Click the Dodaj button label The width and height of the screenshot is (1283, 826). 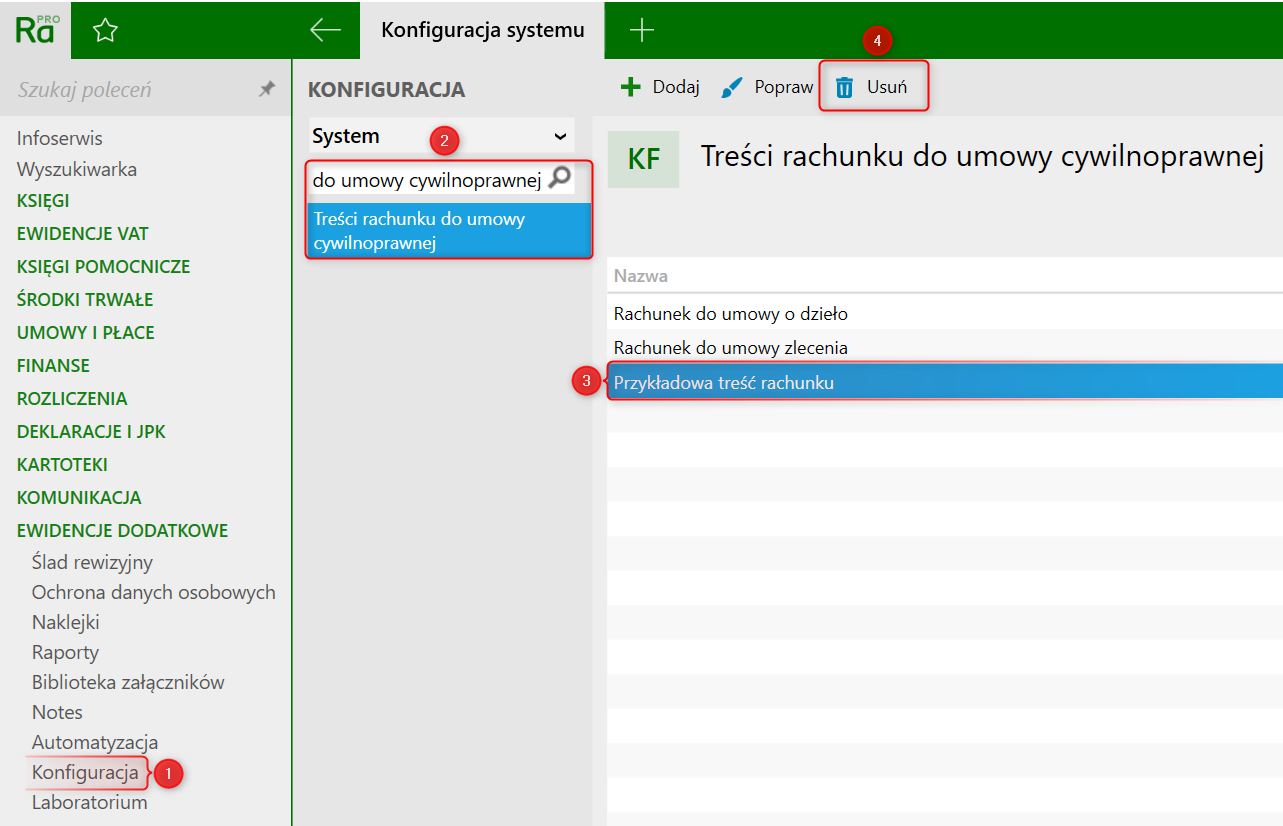[676, 87]
